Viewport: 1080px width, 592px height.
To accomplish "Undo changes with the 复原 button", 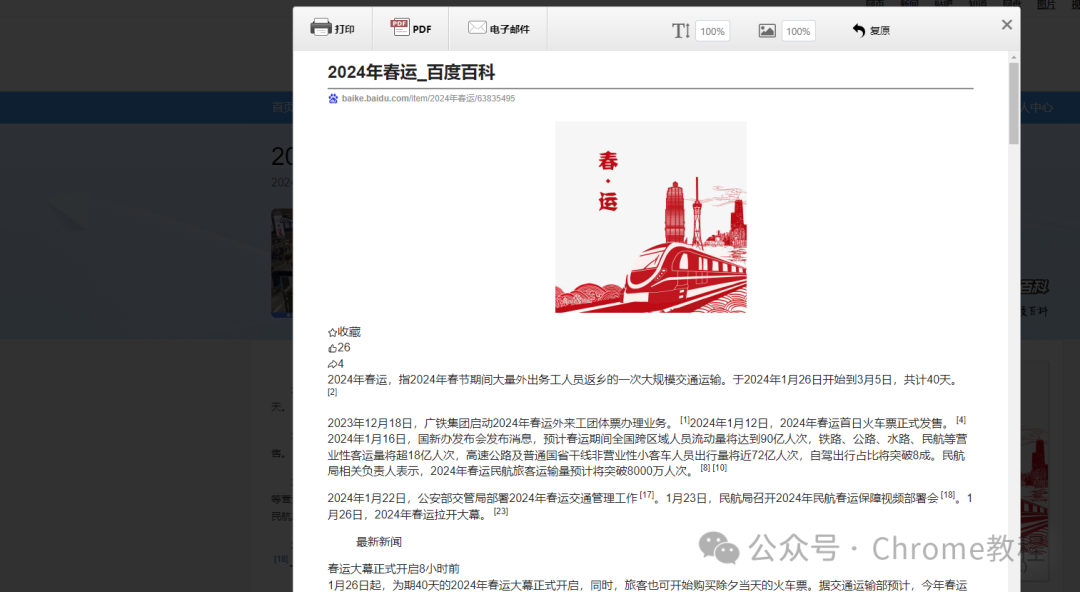I will (x=871, y=30).
